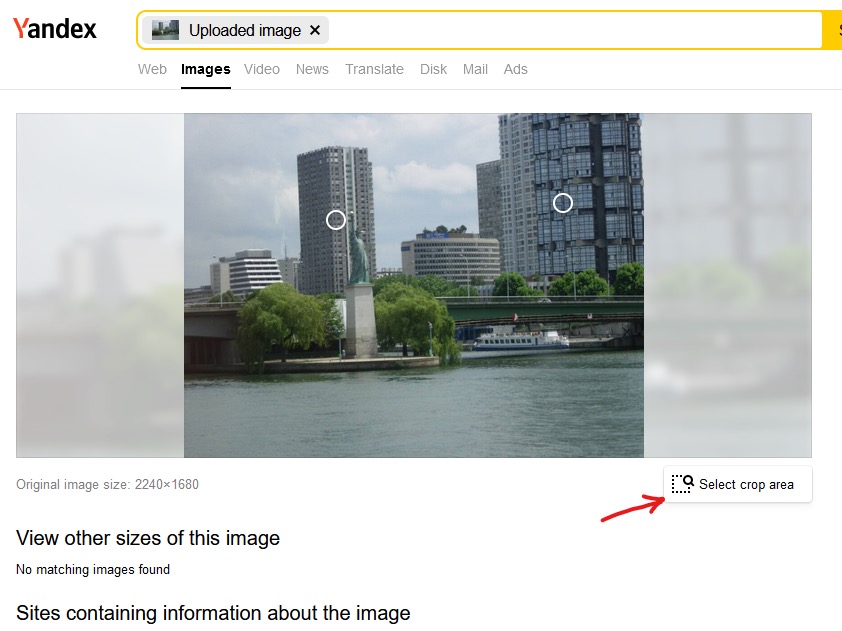Open the Translate tab
This screenshot has width=842, height=631.
[374, 69]
